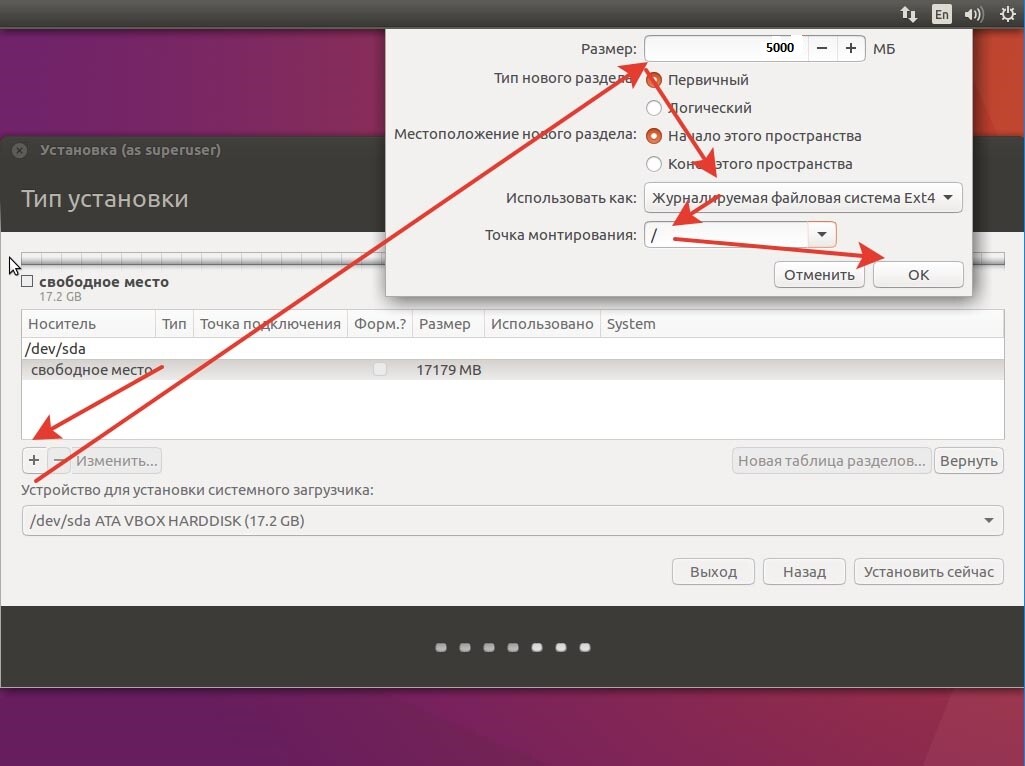
Task: Click the System column header
Action: tap(802, 324)
